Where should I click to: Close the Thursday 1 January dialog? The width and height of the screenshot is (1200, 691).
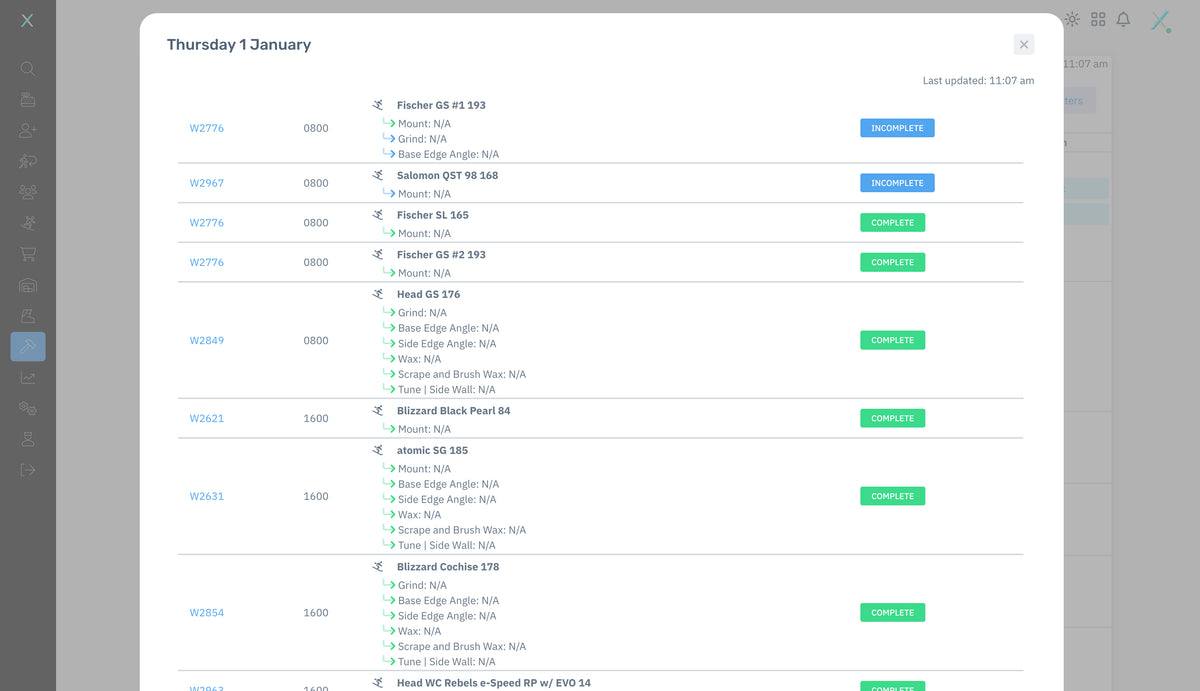click(x=1023, y=44)
